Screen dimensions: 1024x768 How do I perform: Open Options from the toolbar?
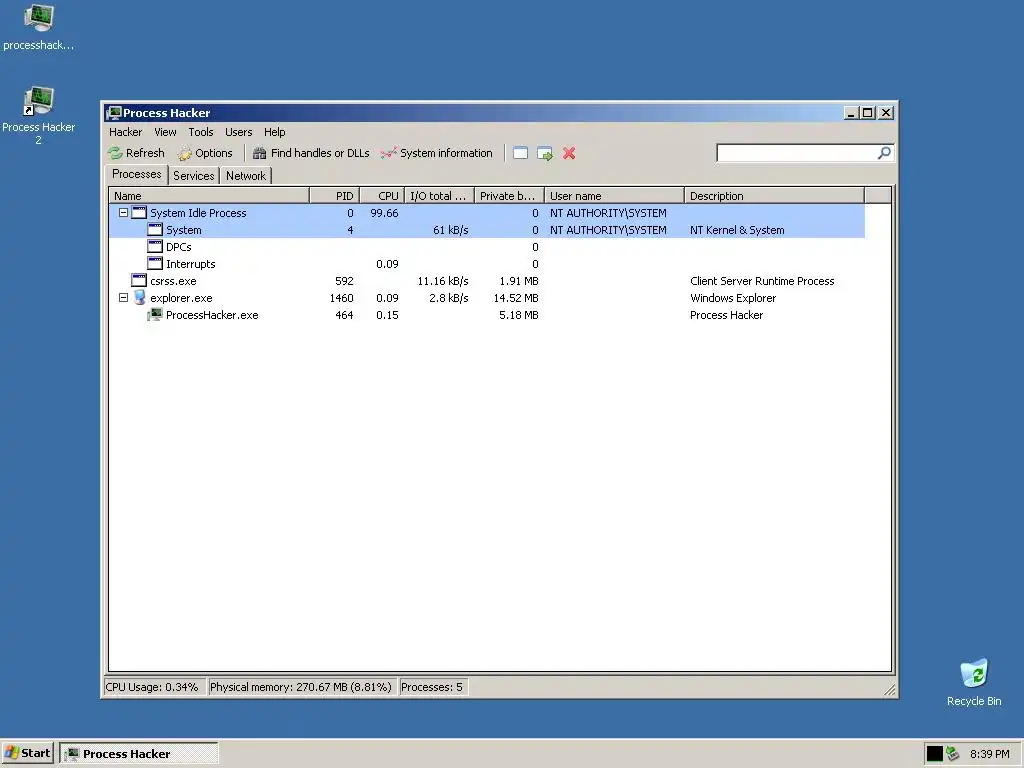pyautogui.click(x=204, y=153)
